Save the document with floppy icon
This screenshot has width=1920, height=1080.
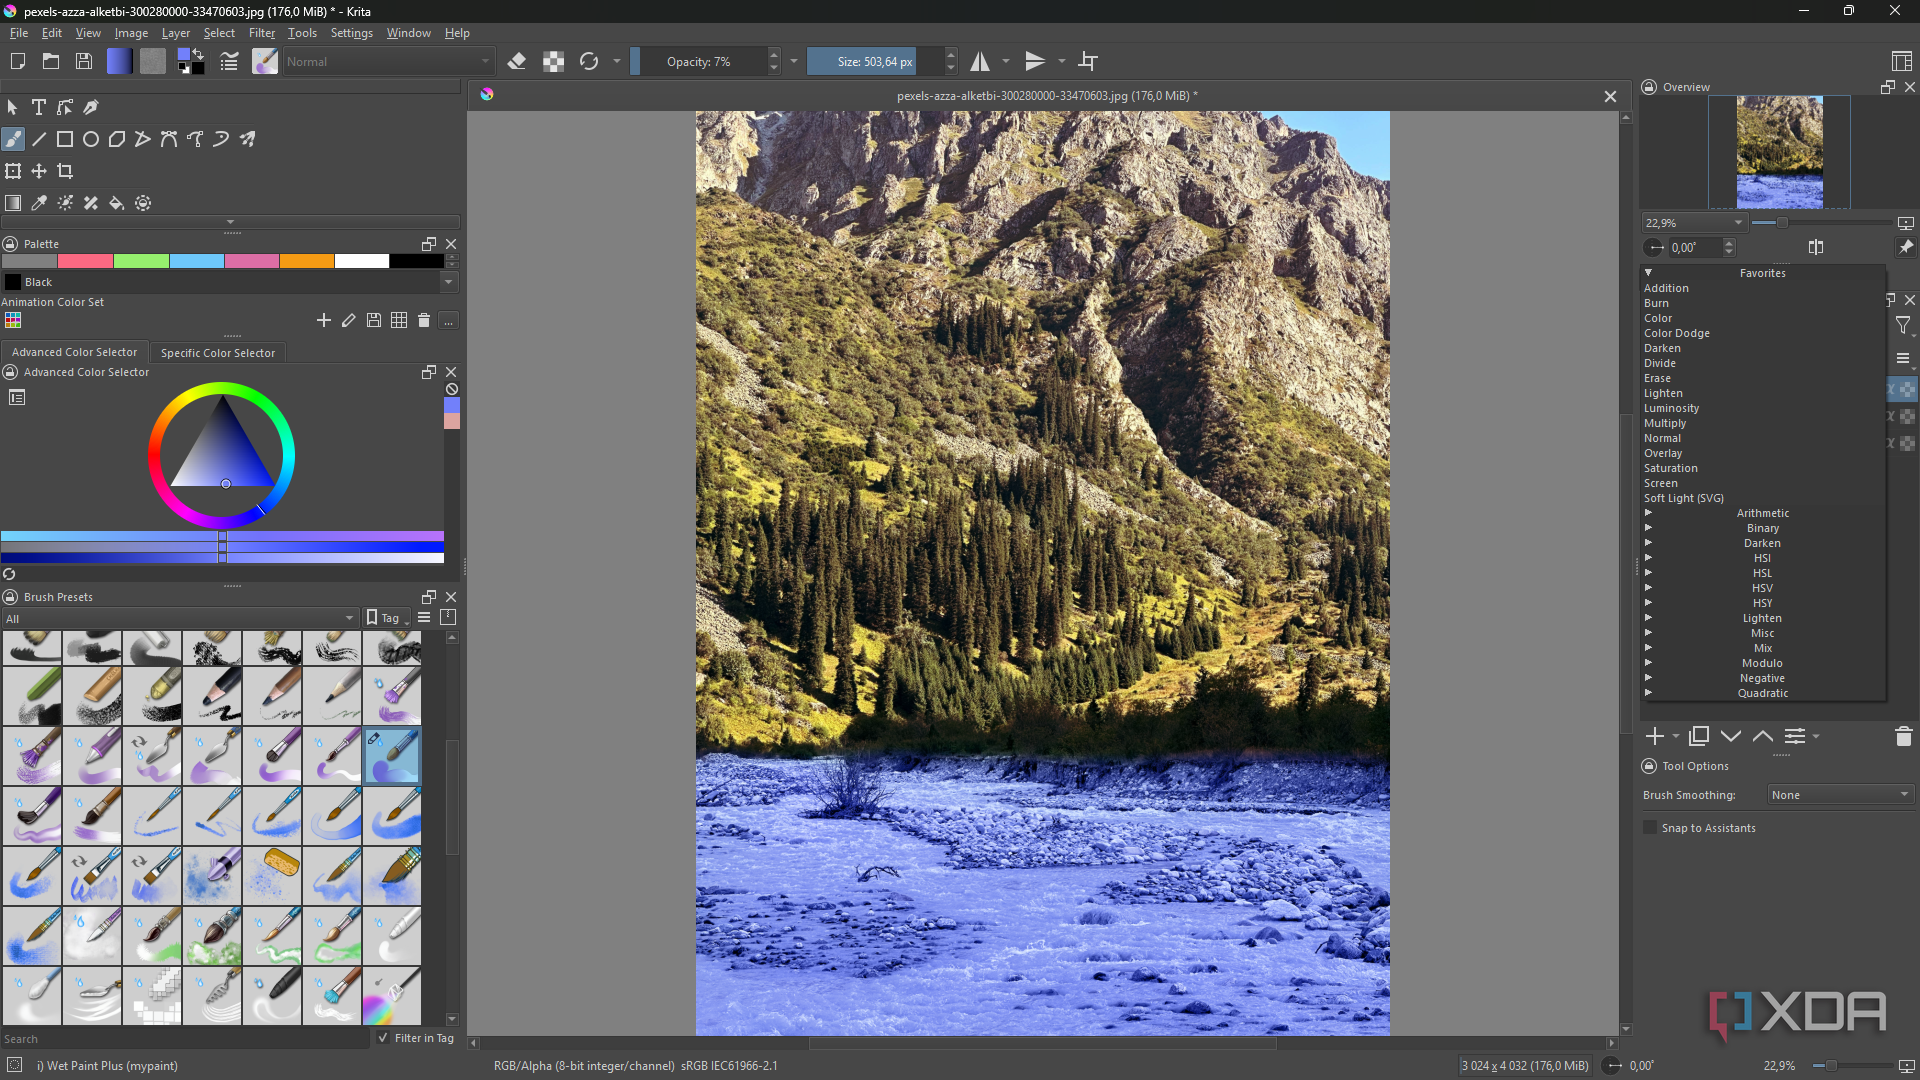click(84, 62)
